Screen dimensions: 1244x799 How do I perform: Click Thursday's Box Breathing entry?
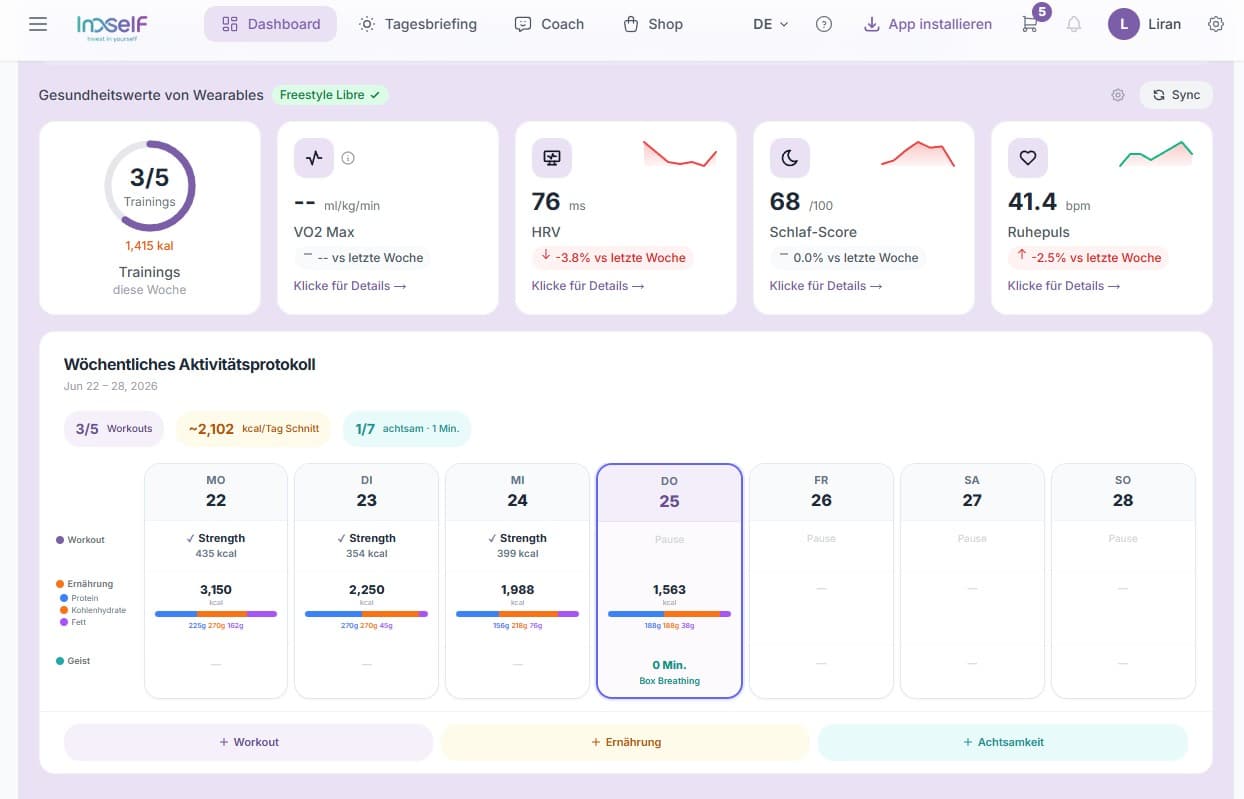(x=669, y=672)
